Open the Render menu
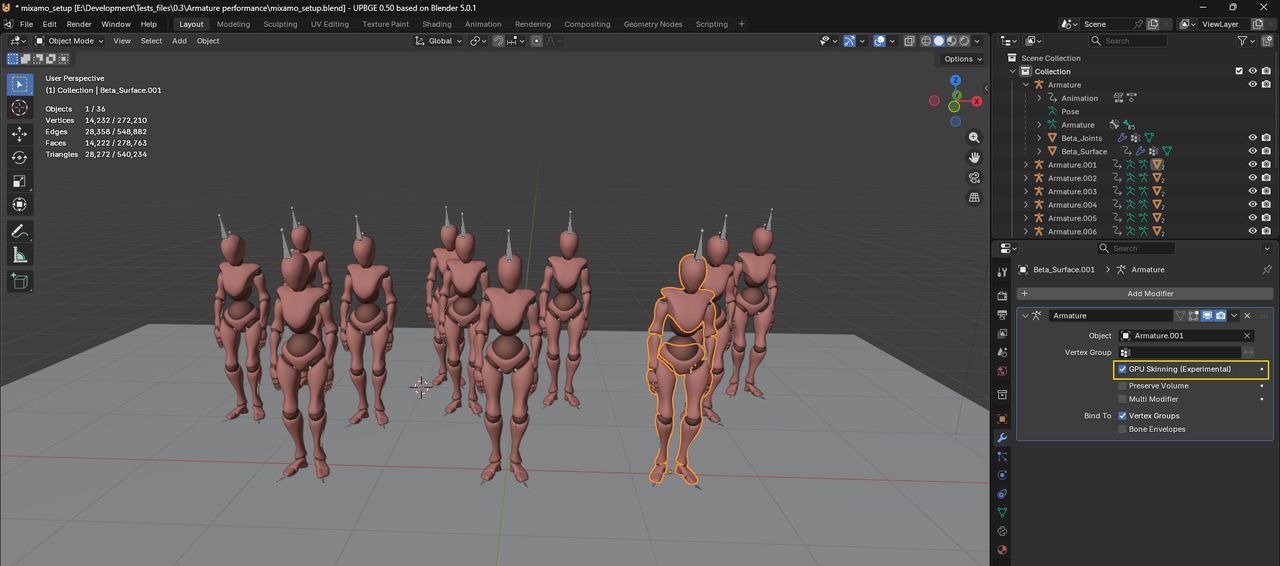 [x=79, y=24]
